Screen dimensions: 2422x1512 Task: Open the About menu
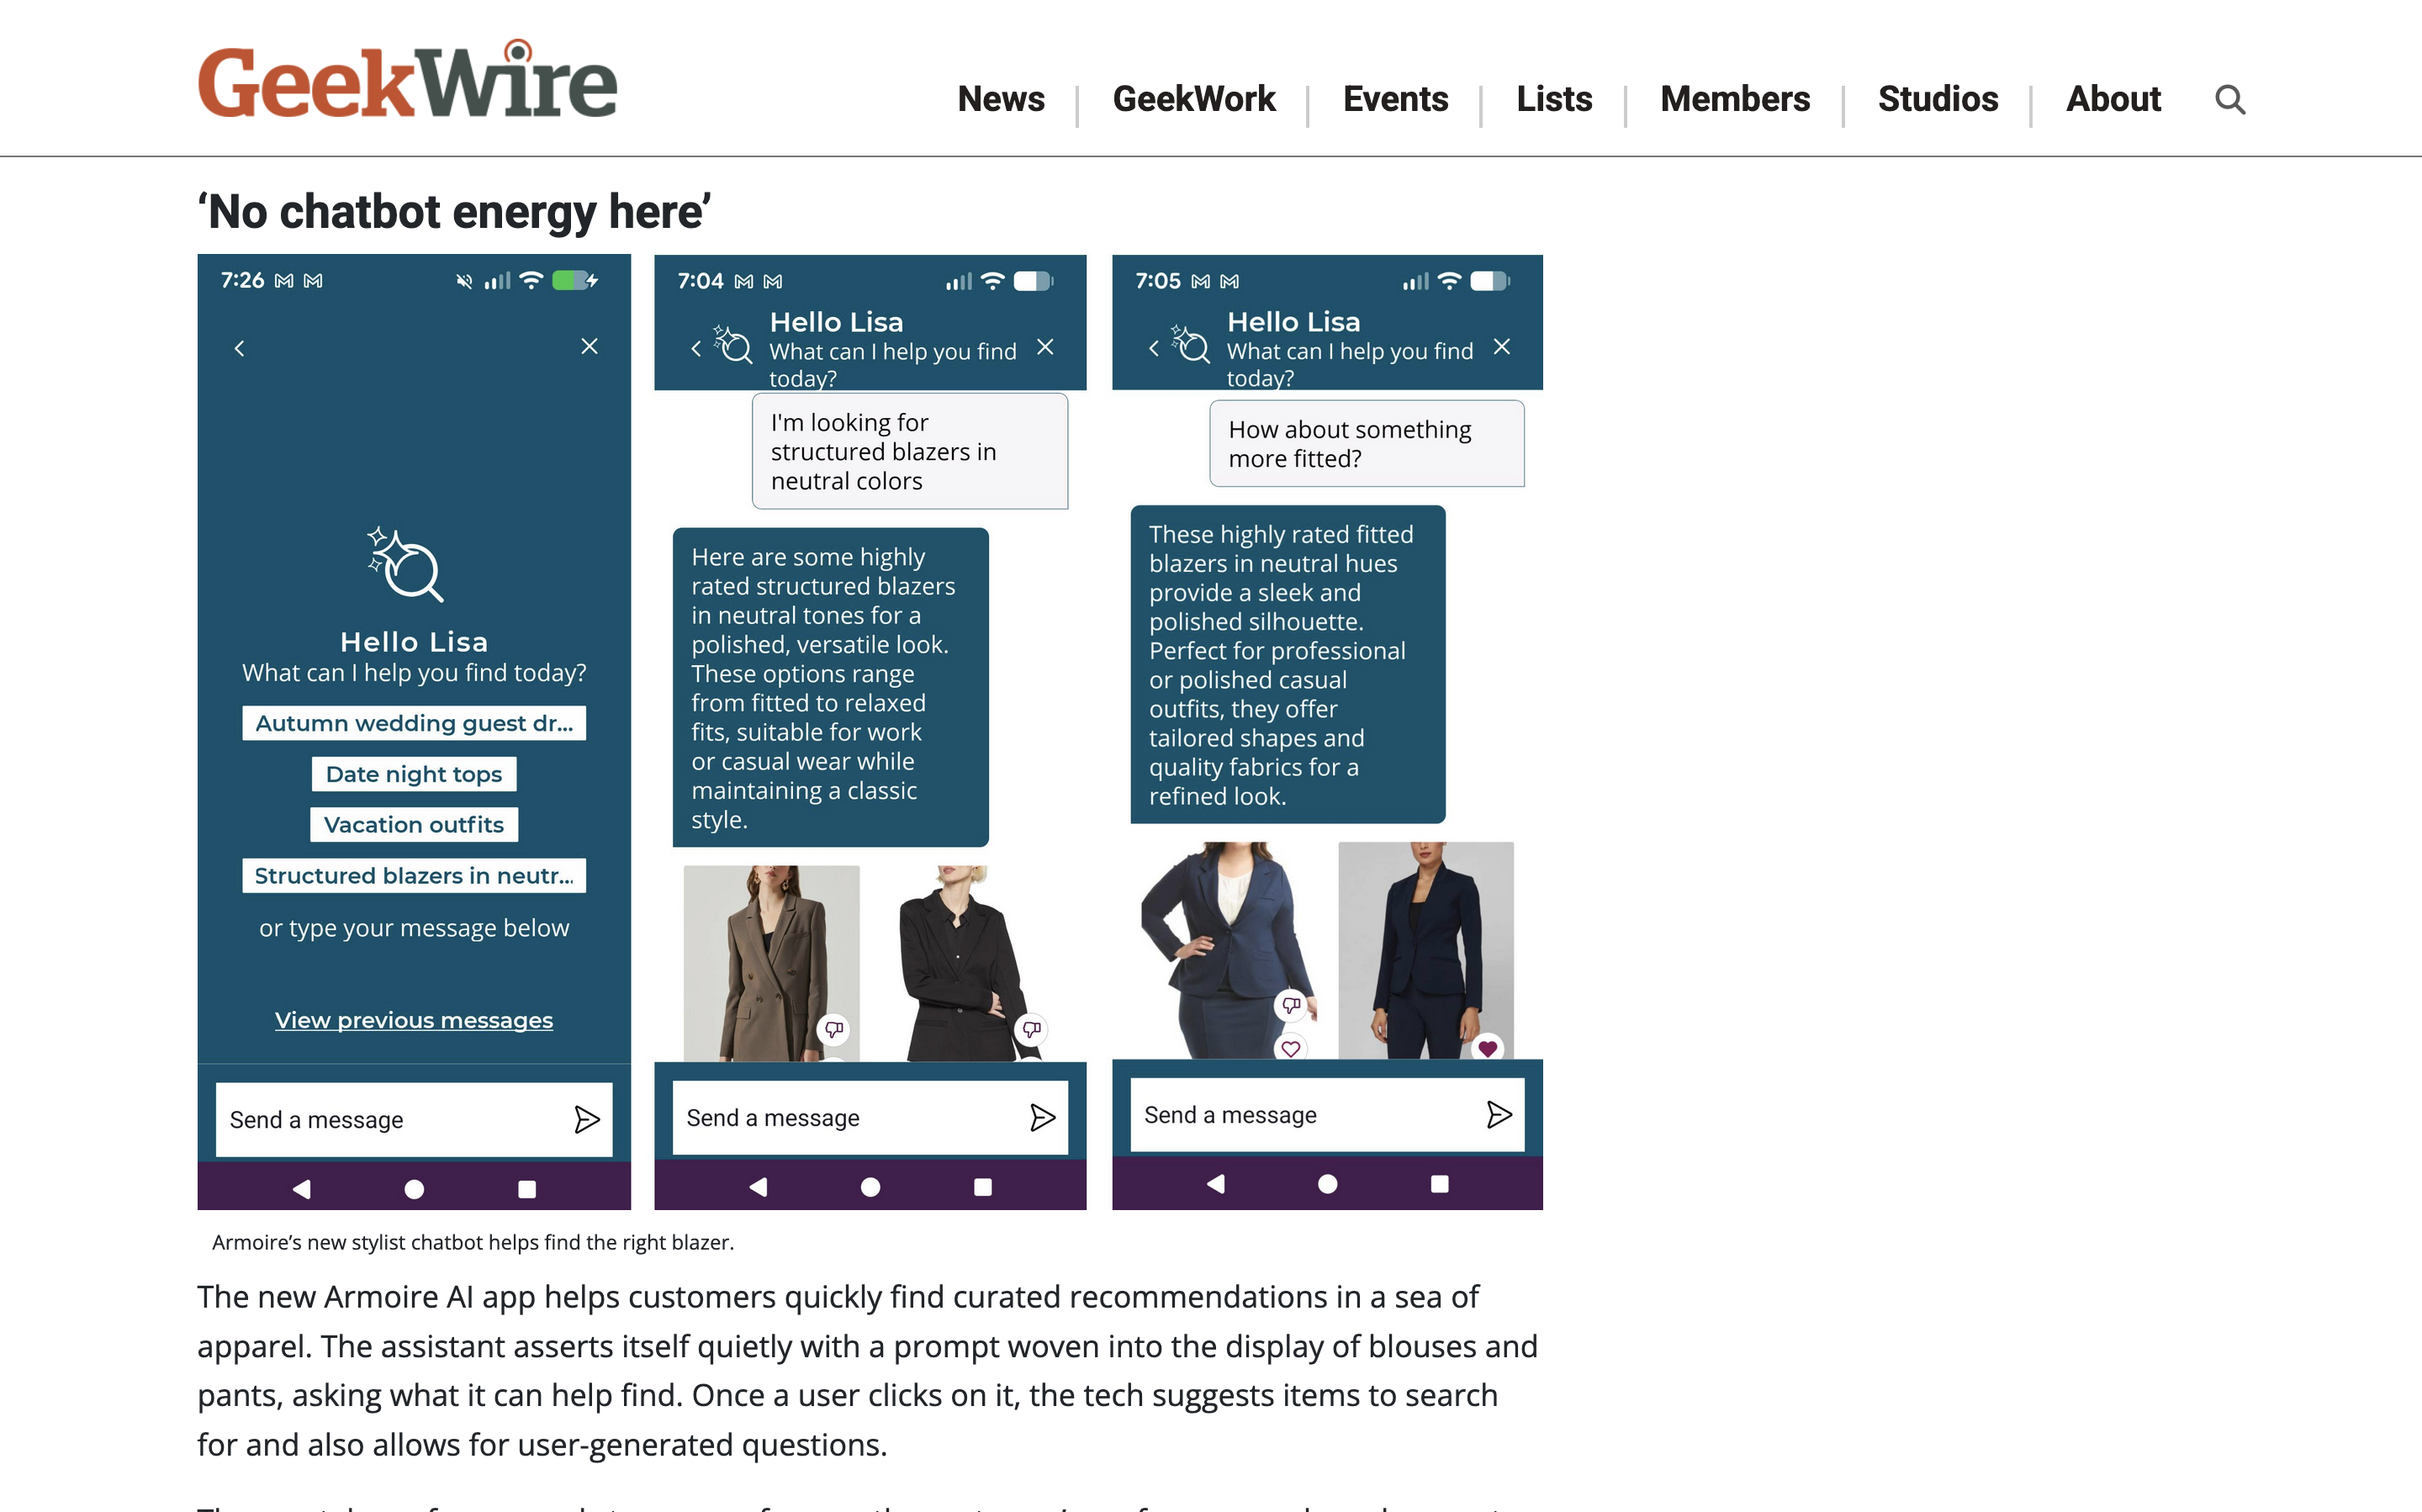(2113, 99)
